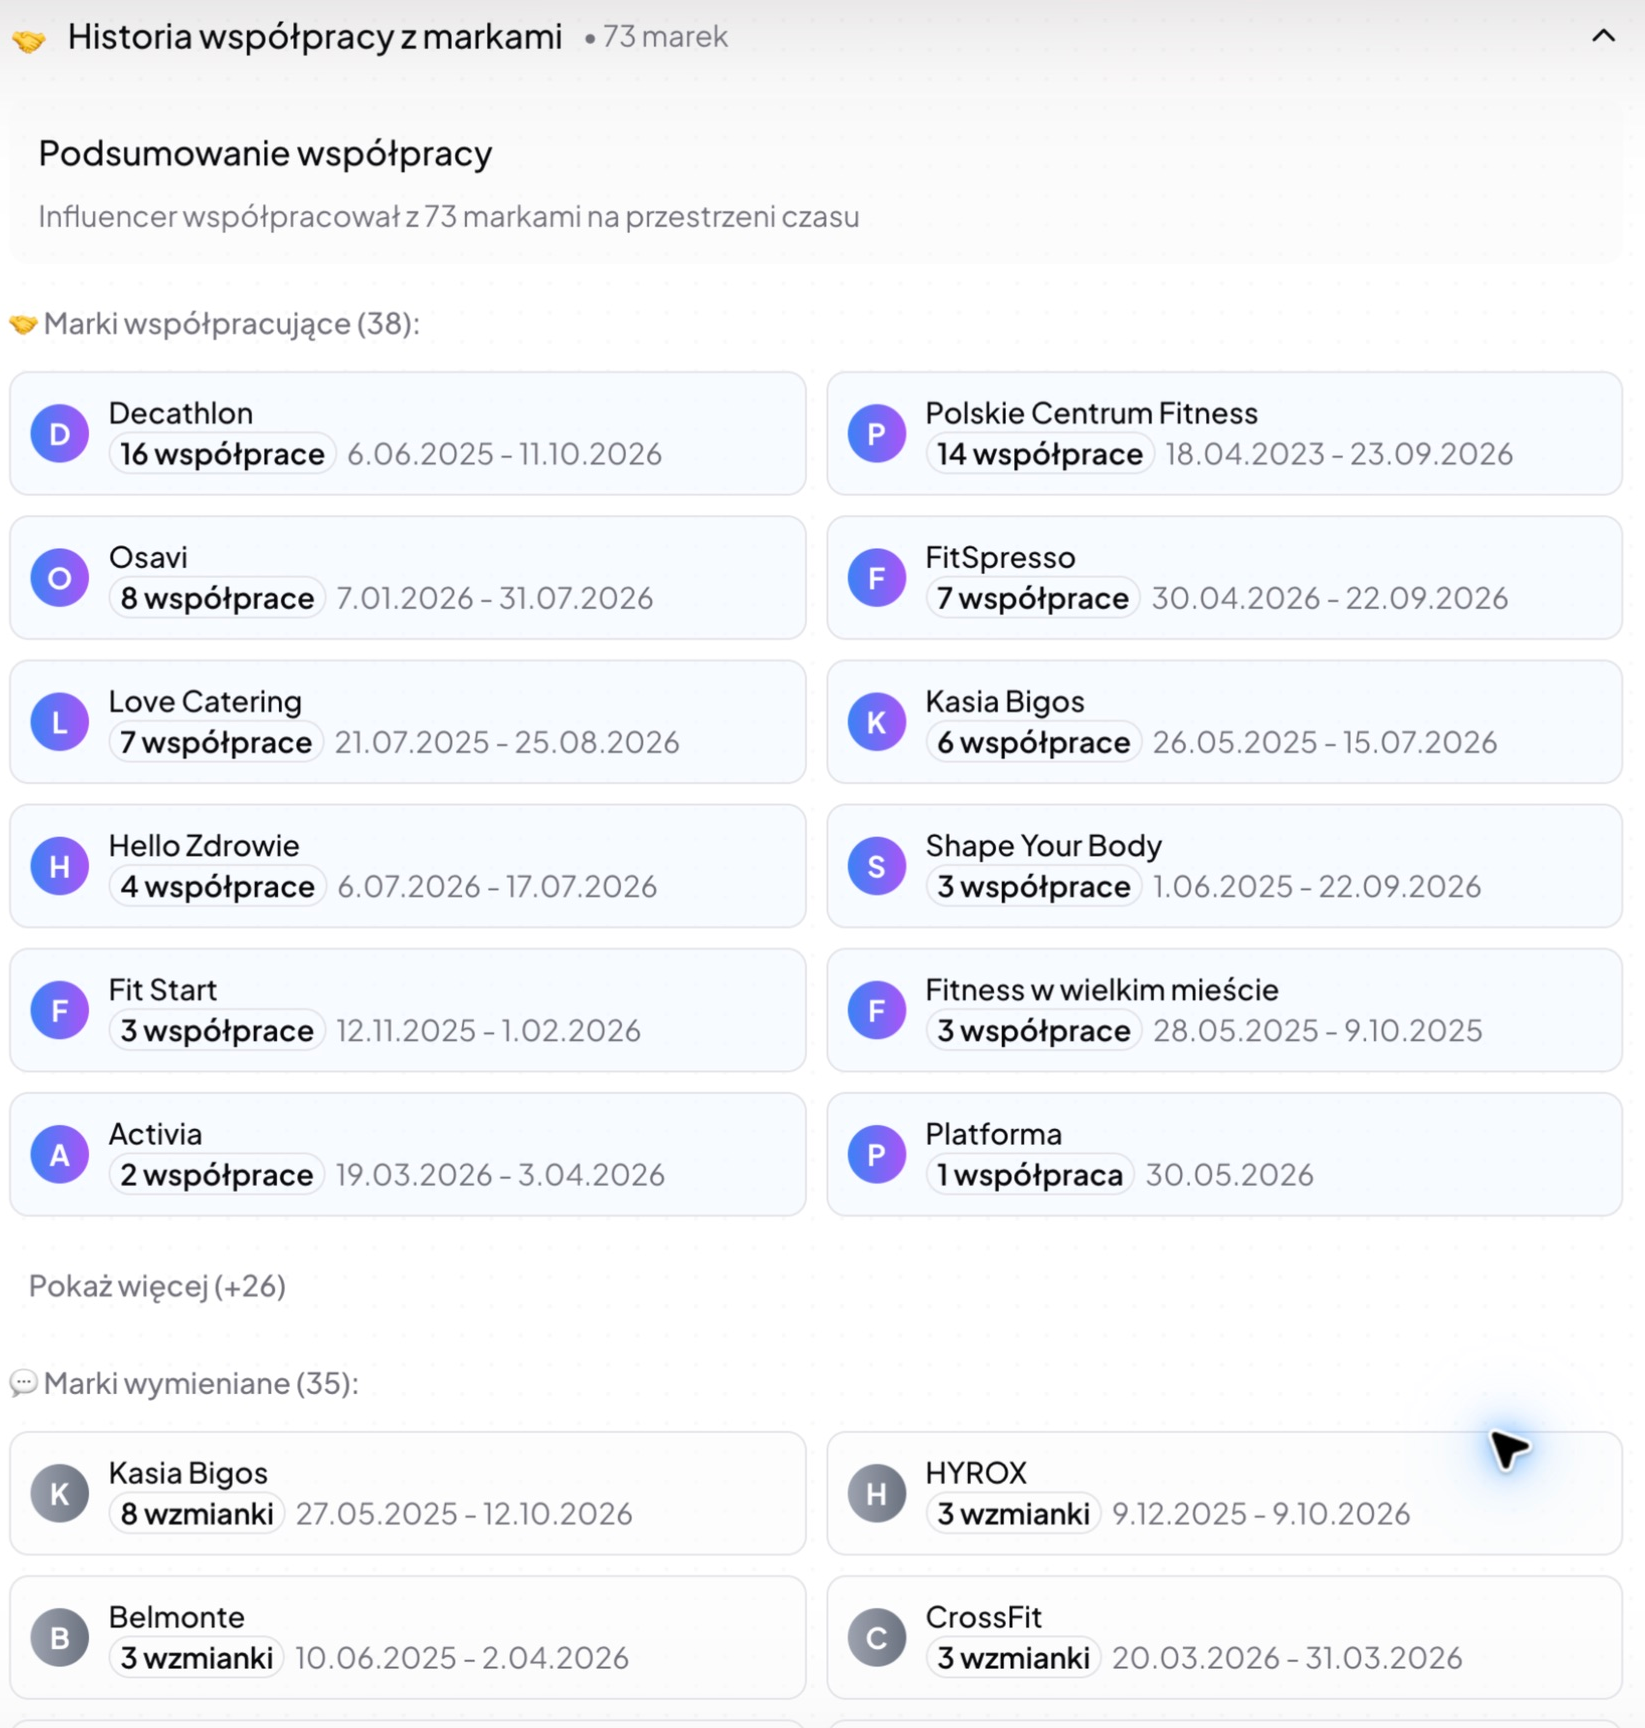The height and width of the screenshot is (1728, 1645).
Task: Collapse the Historia współpracy z markami section
Action: coord(1603,37)
